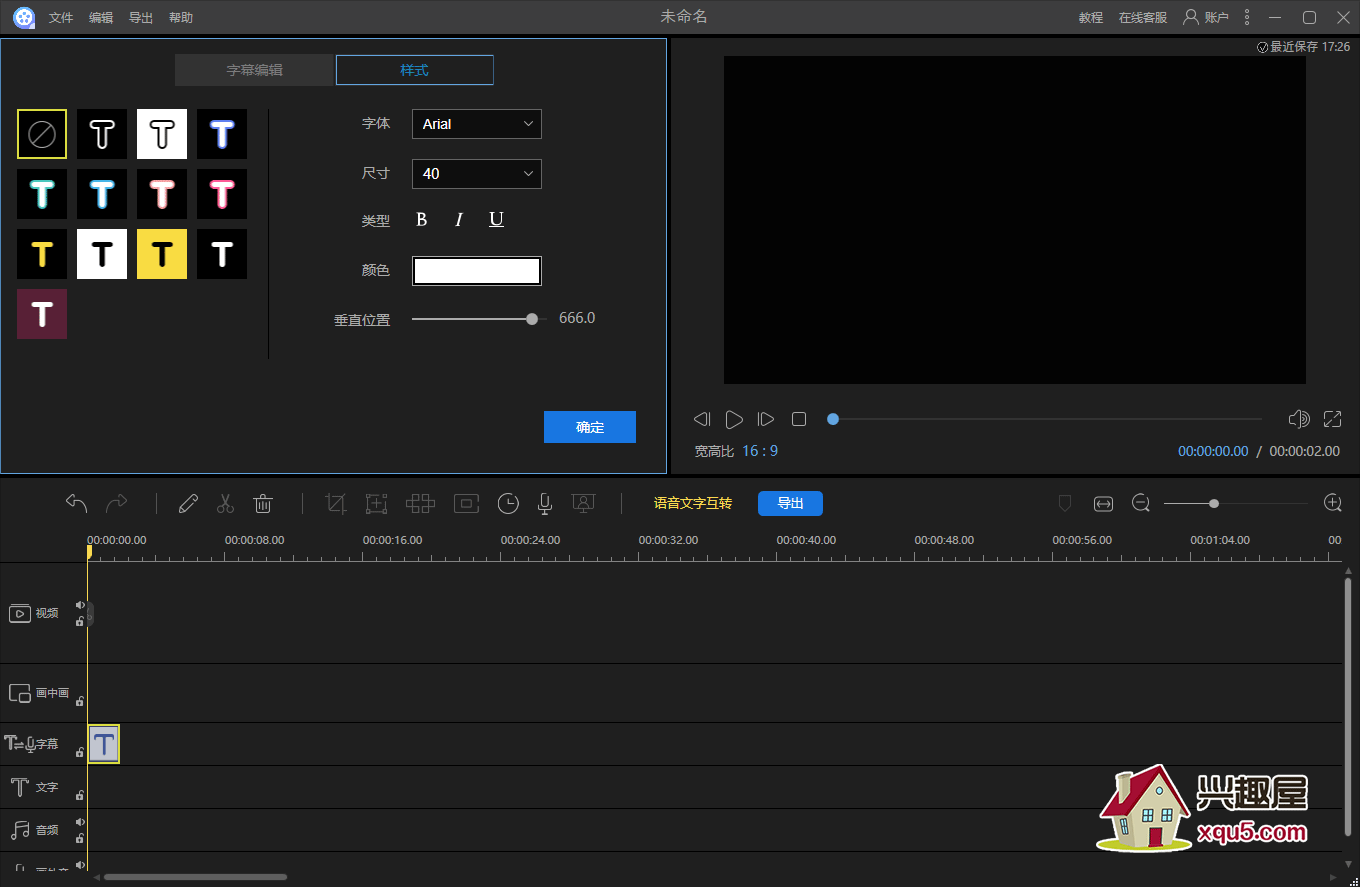The height and width of the screenshot is (887, 1360).
Task: Click the redo arrow icon
Action: [117, 503]
